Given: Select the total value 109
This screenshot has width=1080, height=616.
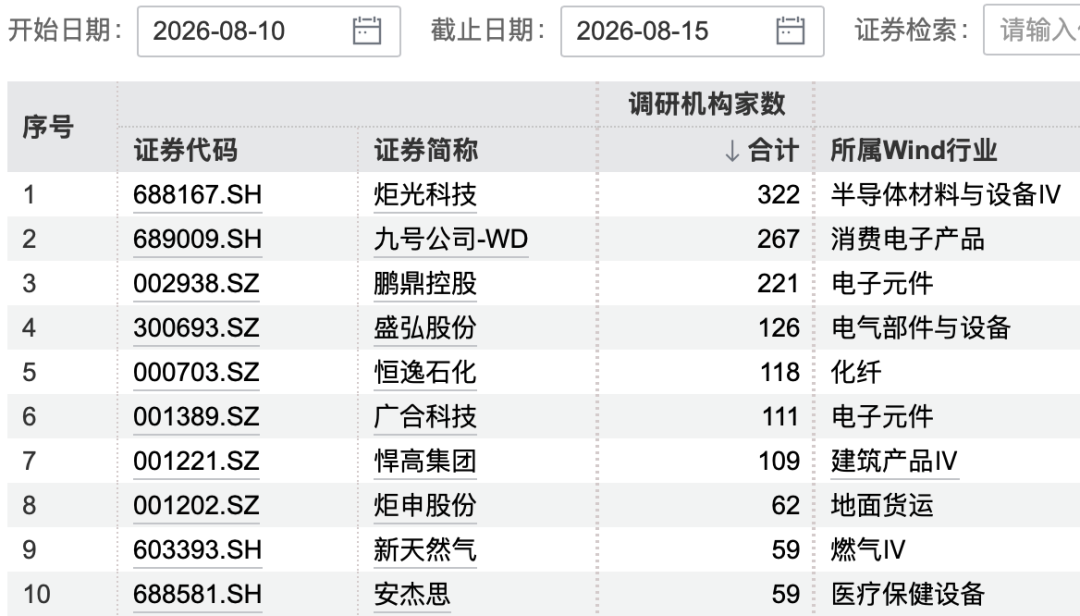Looking at the screenshot, I should tap(779, 461).
